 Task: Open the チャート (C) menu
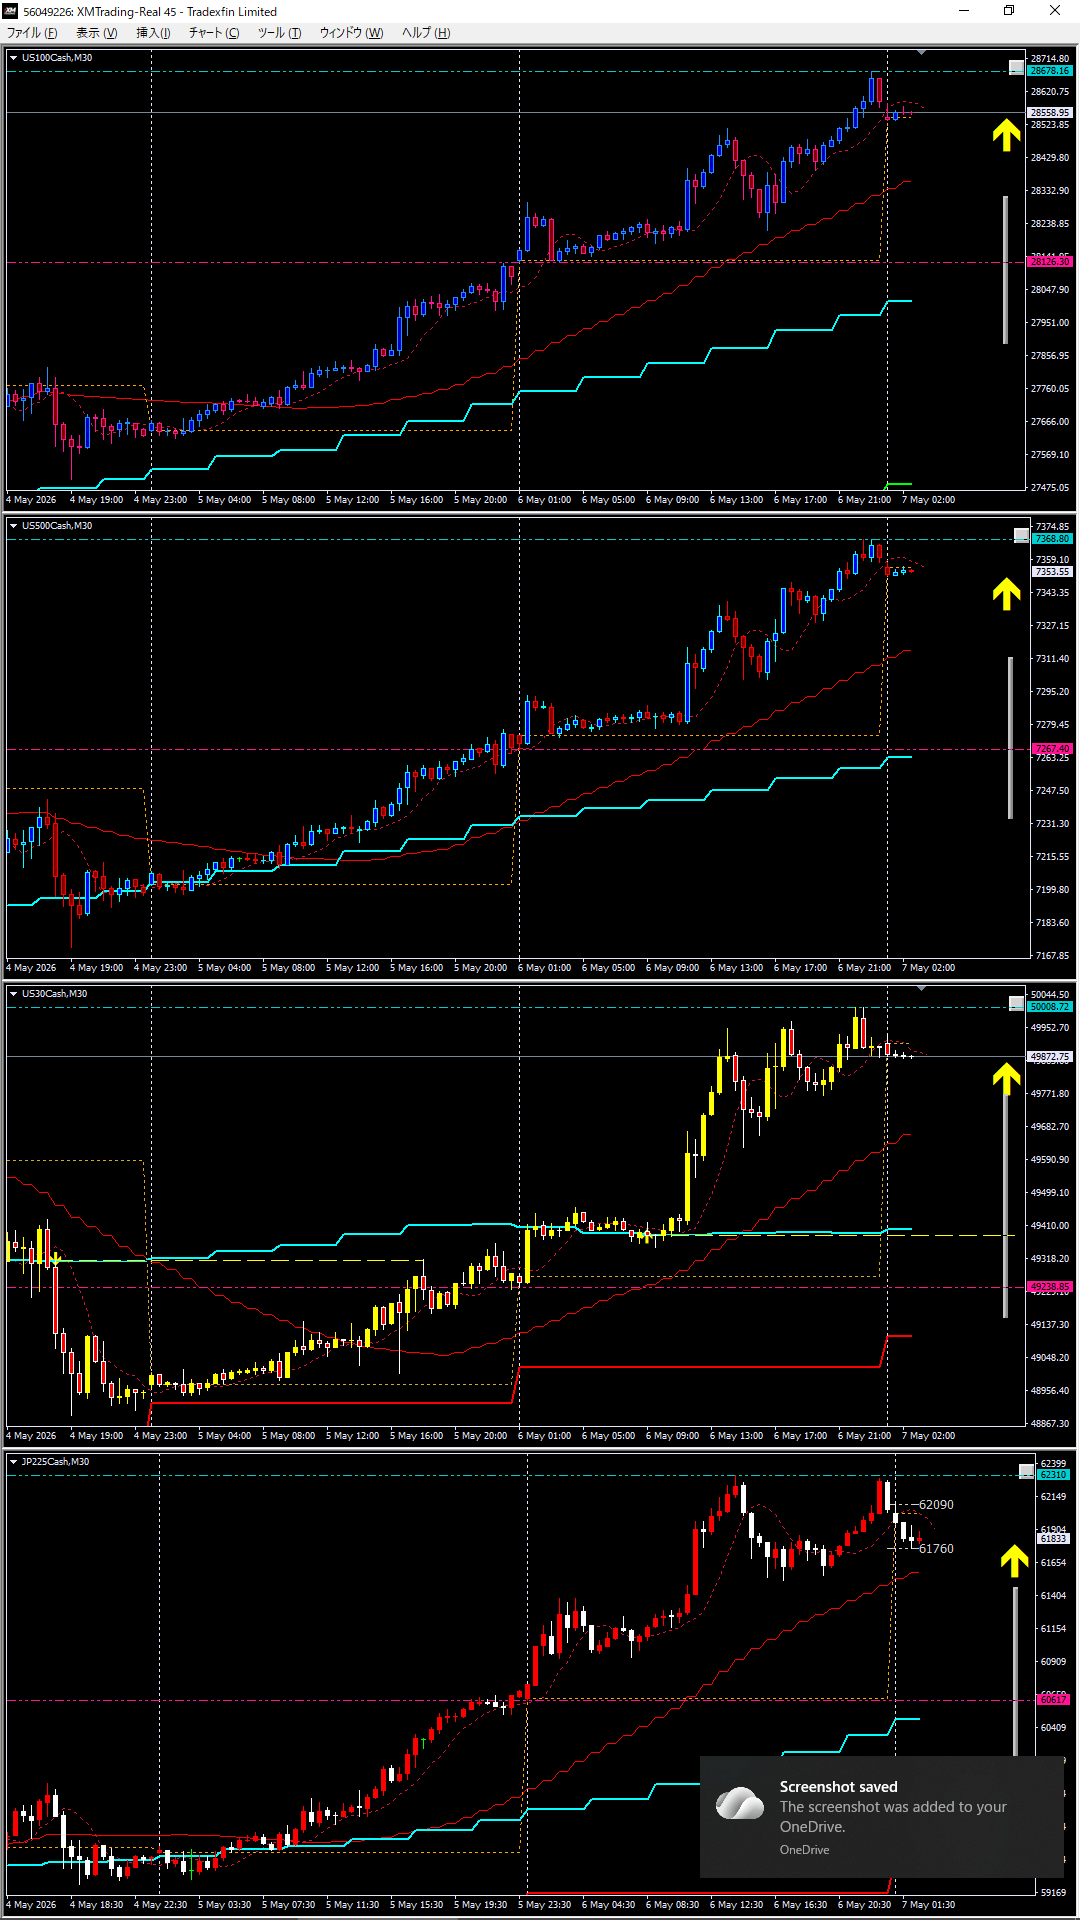click(214, 33)
